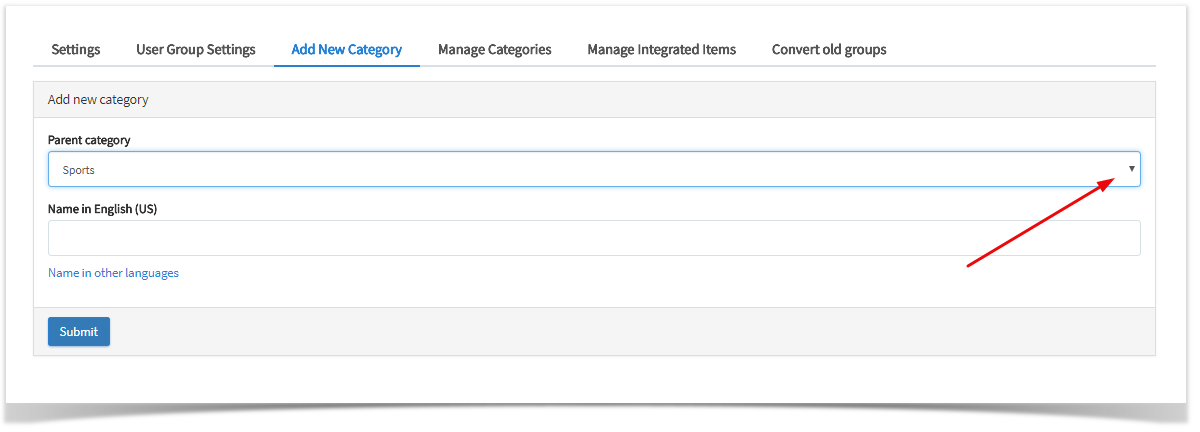The image size is (1200, 432).
Task: Click the blank area under the languages link
Action: tap(594, 294)
